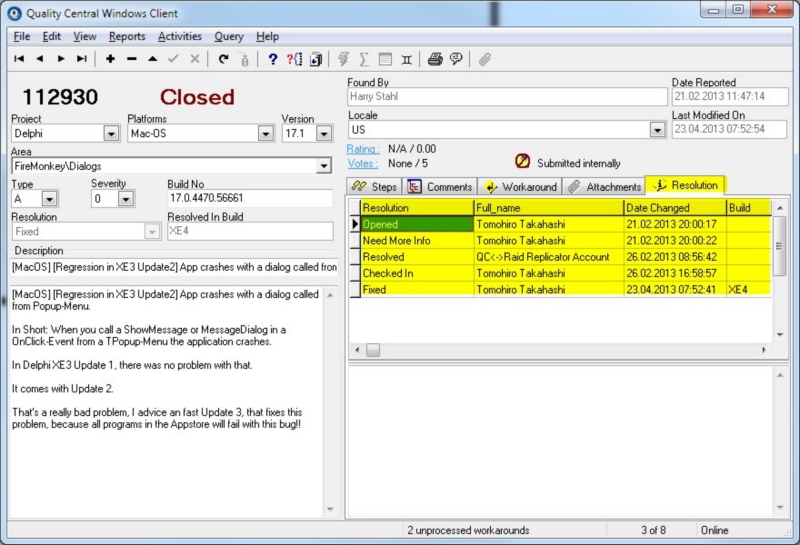Click the resolution grid vertical scrollbar thumb
Screen dimensions: 800x545
click(780, 245)
